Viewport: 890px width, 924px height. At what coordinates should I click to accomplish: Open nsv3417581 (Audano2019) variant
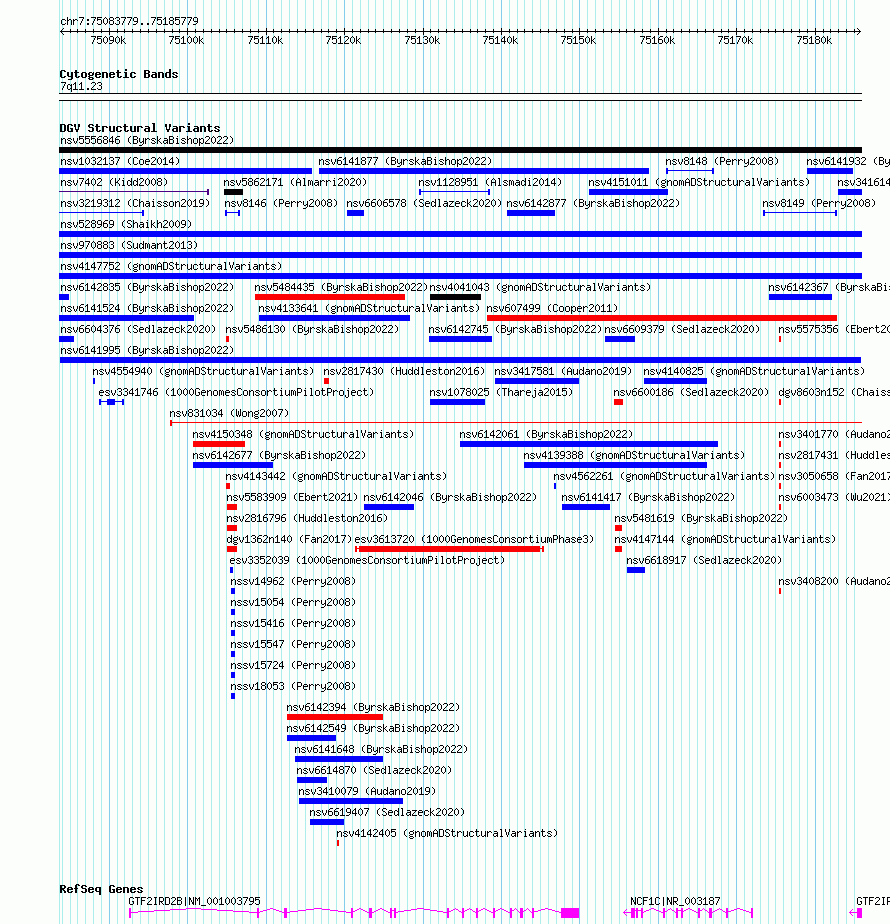(x=563, y=371)
